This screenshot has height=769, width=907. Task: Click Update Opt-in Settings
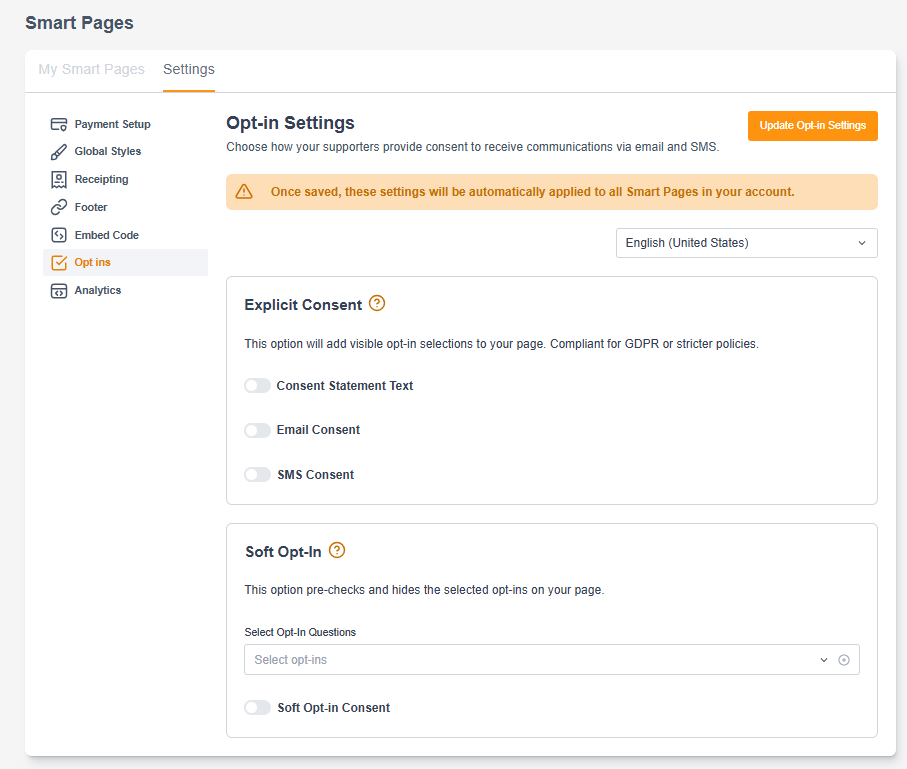tap(812, 126)
